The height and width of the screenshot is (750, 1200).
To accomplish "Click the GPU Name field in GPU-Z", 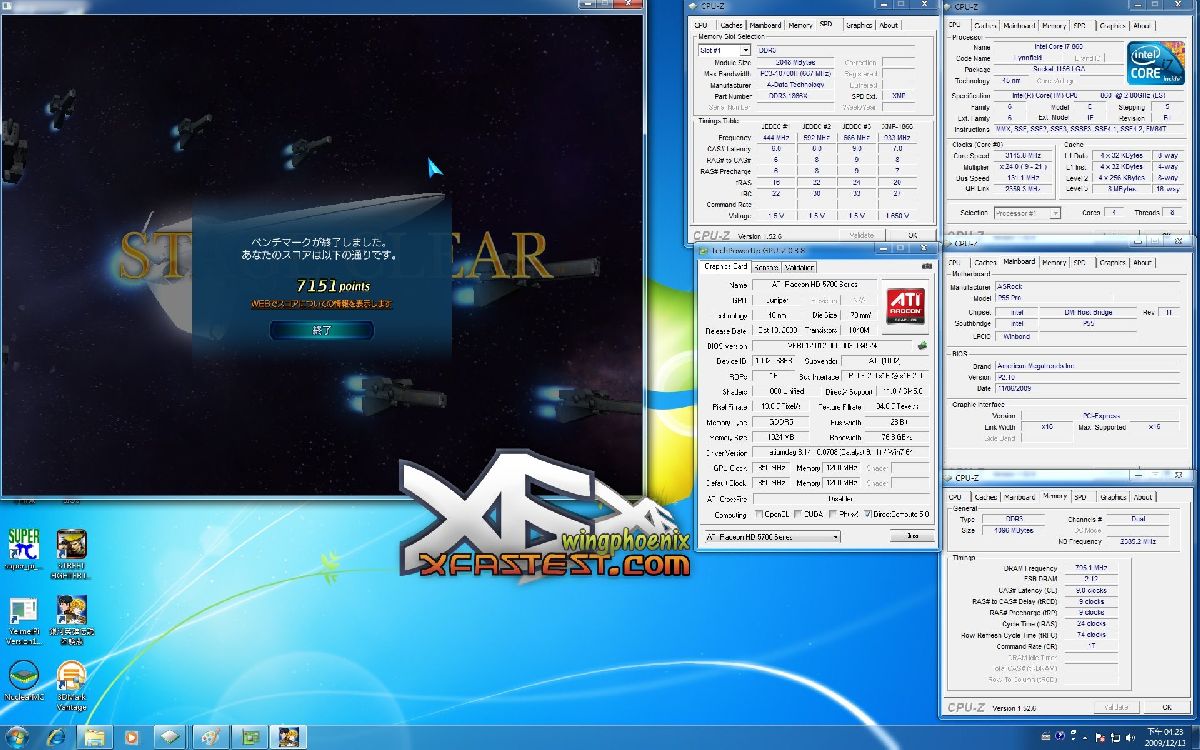I will pos(813,285).
